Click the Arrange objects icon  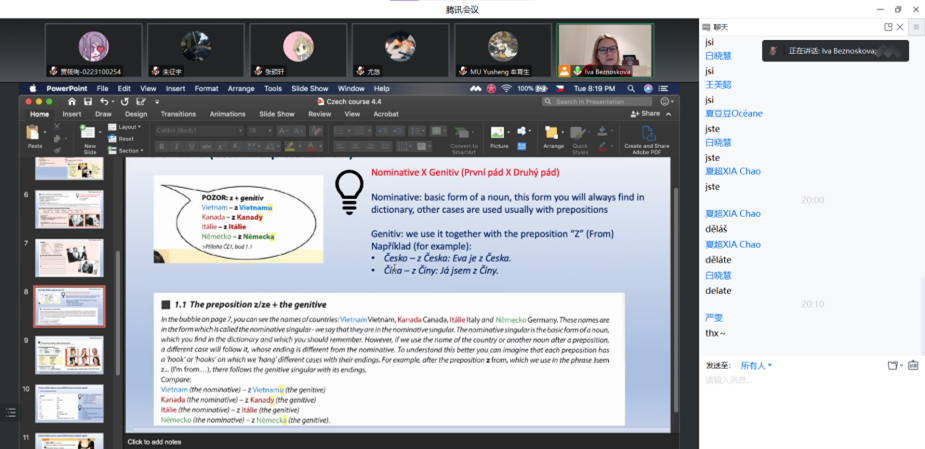coord(552,132)
